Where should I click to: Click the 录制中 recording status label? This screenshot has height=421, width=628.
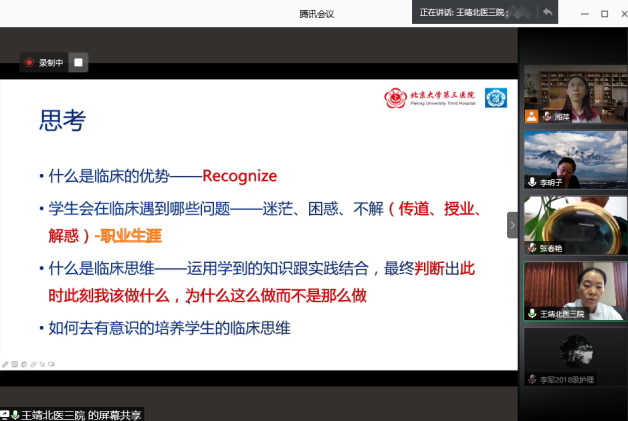click(x=51, y=63)
